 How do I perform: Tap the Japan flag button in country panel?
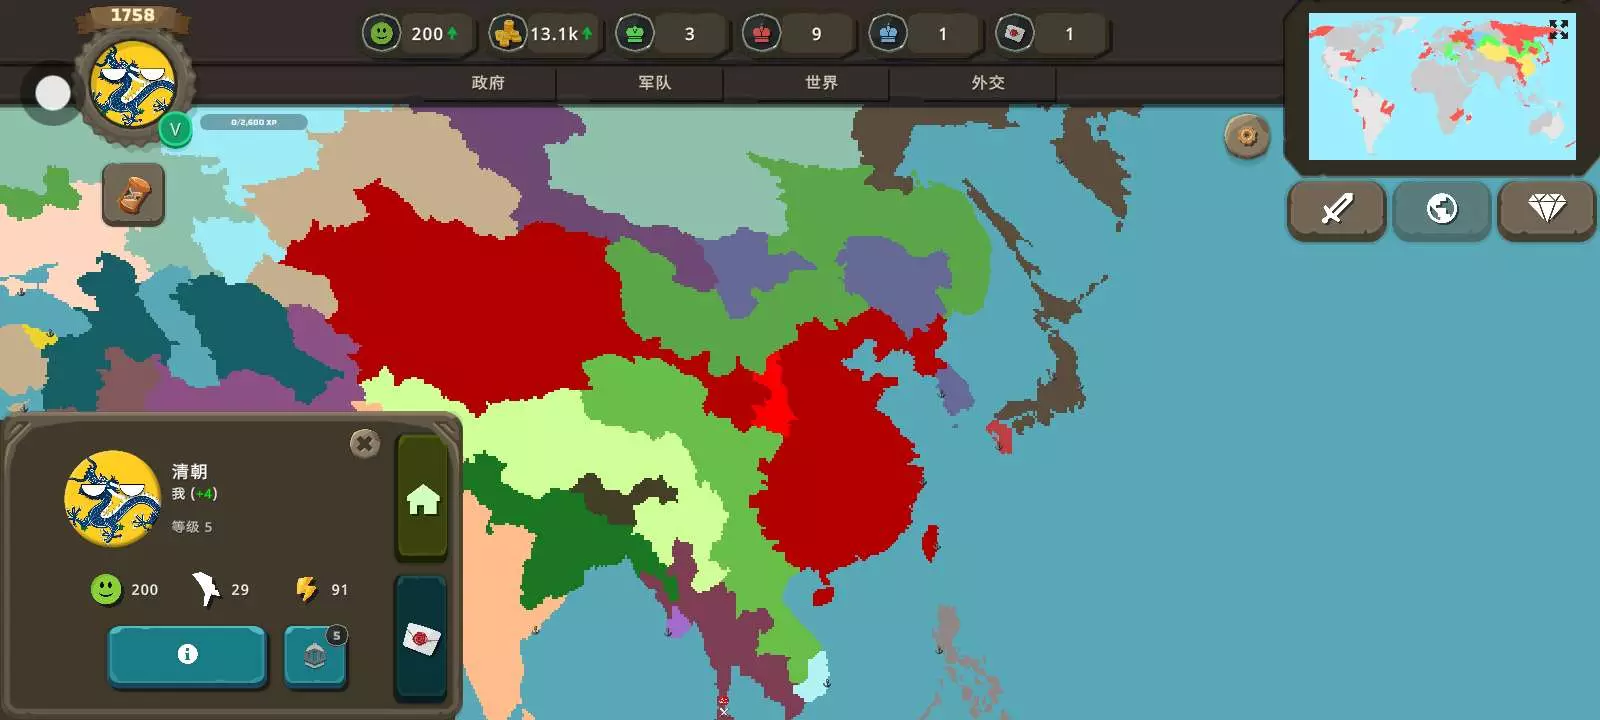tap(421, 638)
